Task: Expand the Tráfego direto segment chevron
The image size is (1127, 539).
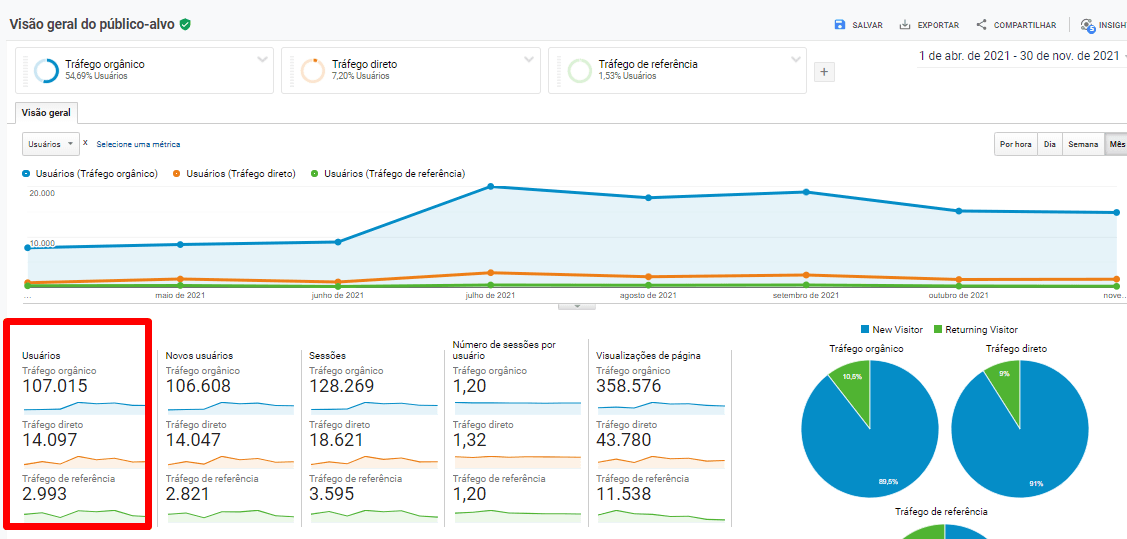Action: tap(529, 59)
